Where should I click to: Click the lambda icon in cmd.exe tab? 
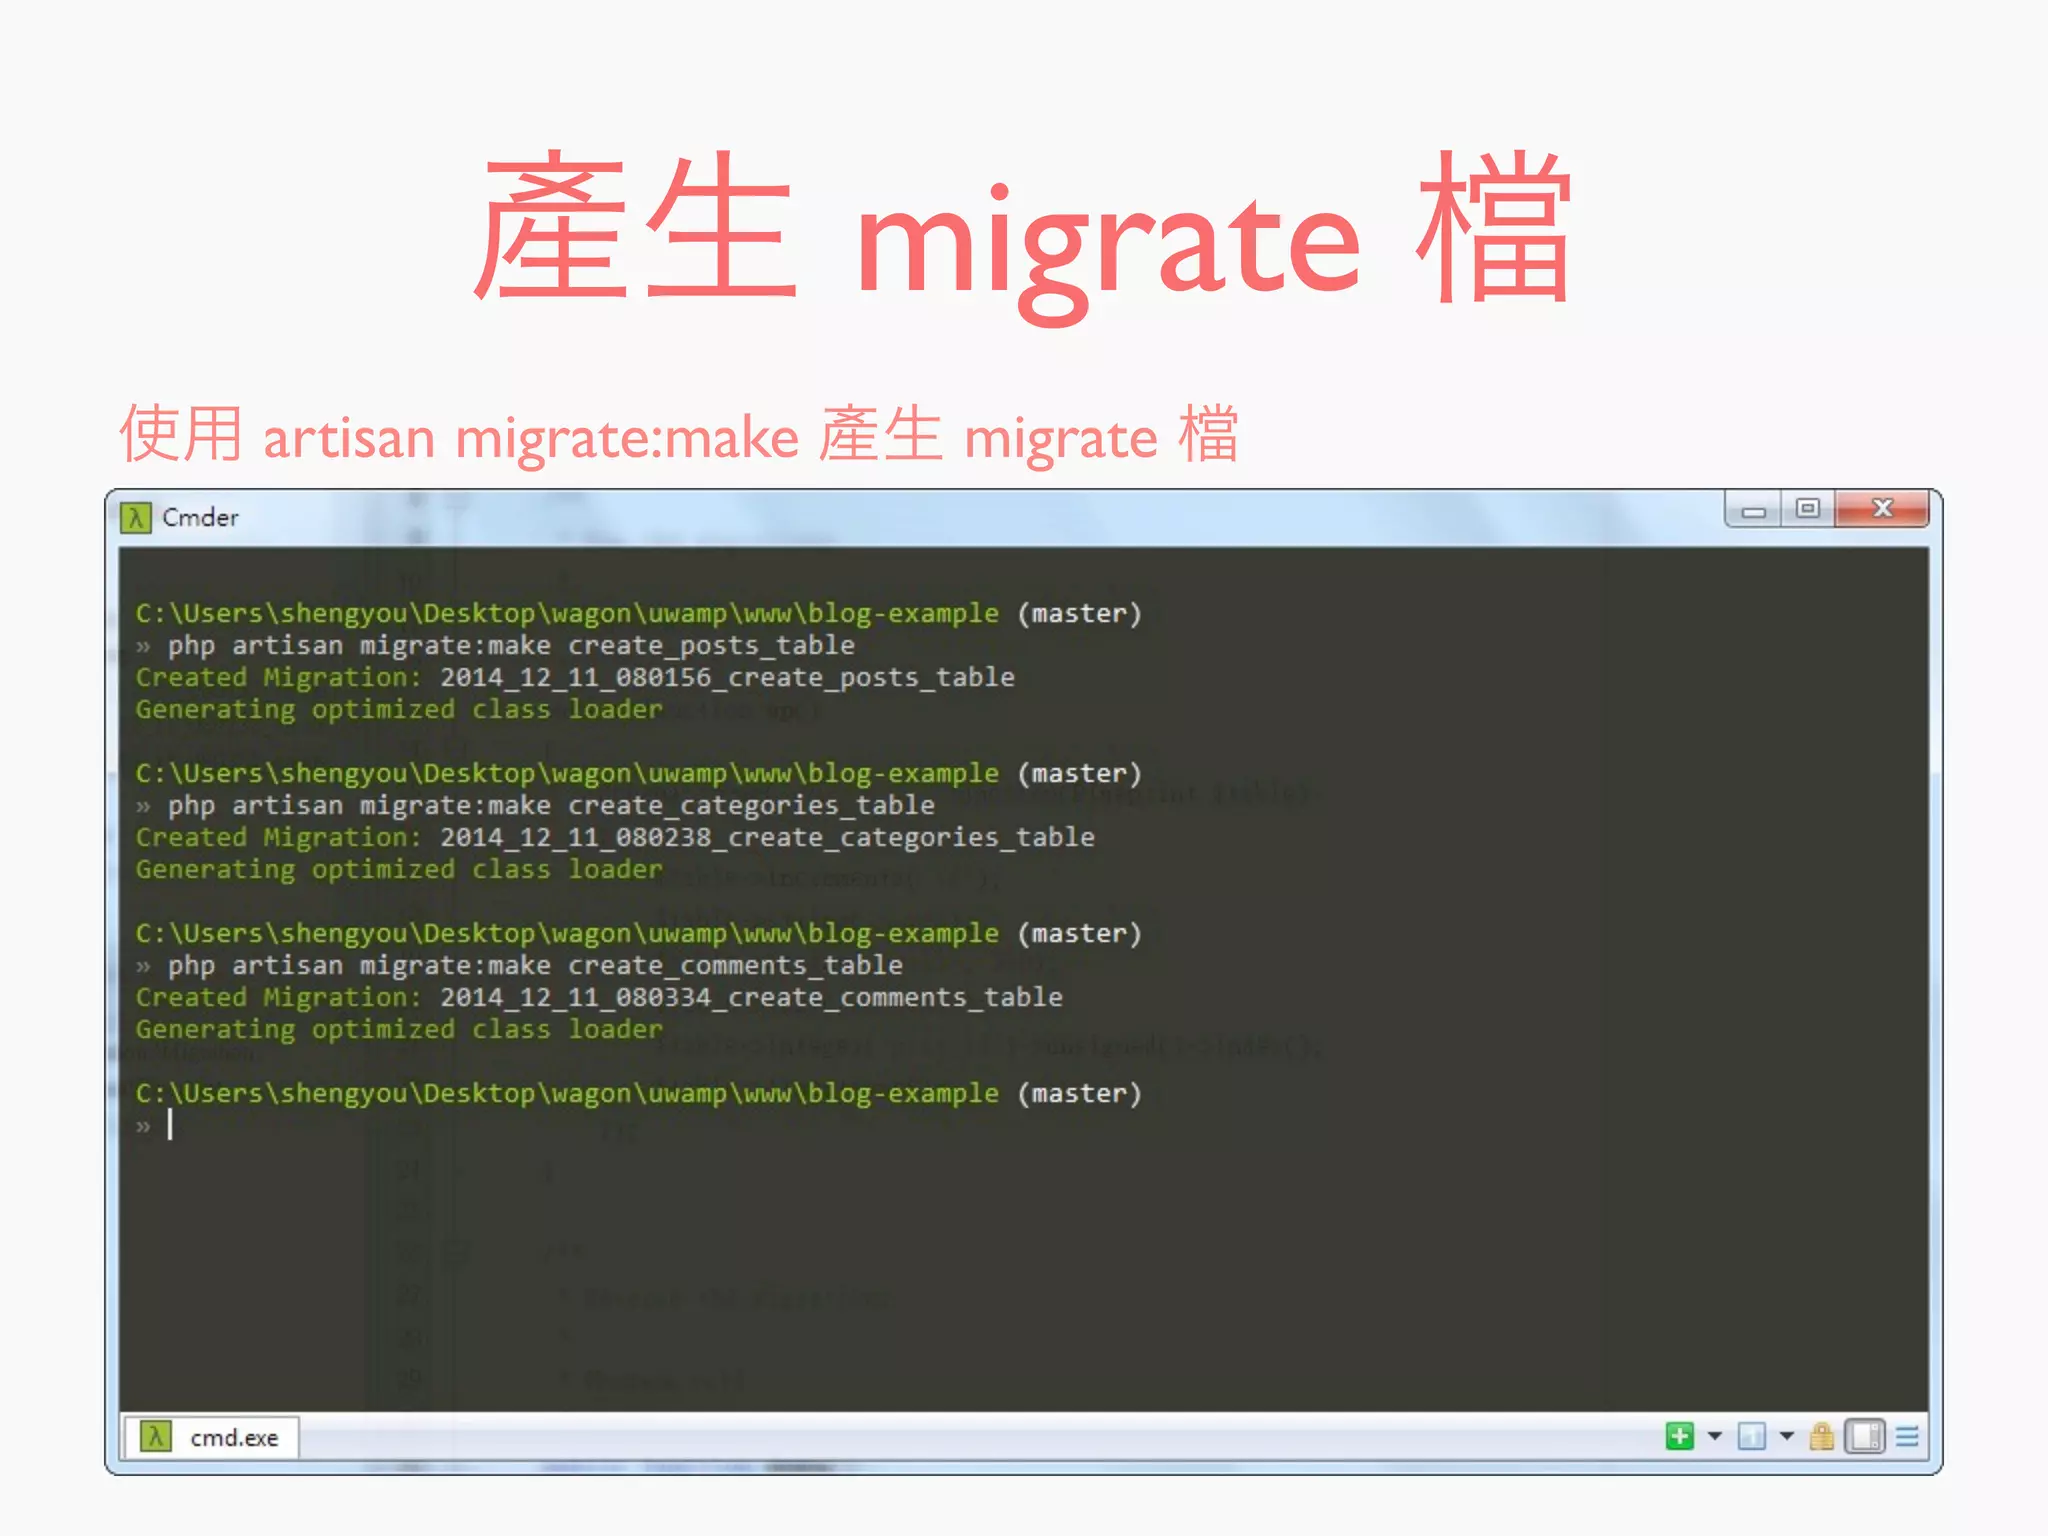pyautogui.click(x=155, y=1437)
